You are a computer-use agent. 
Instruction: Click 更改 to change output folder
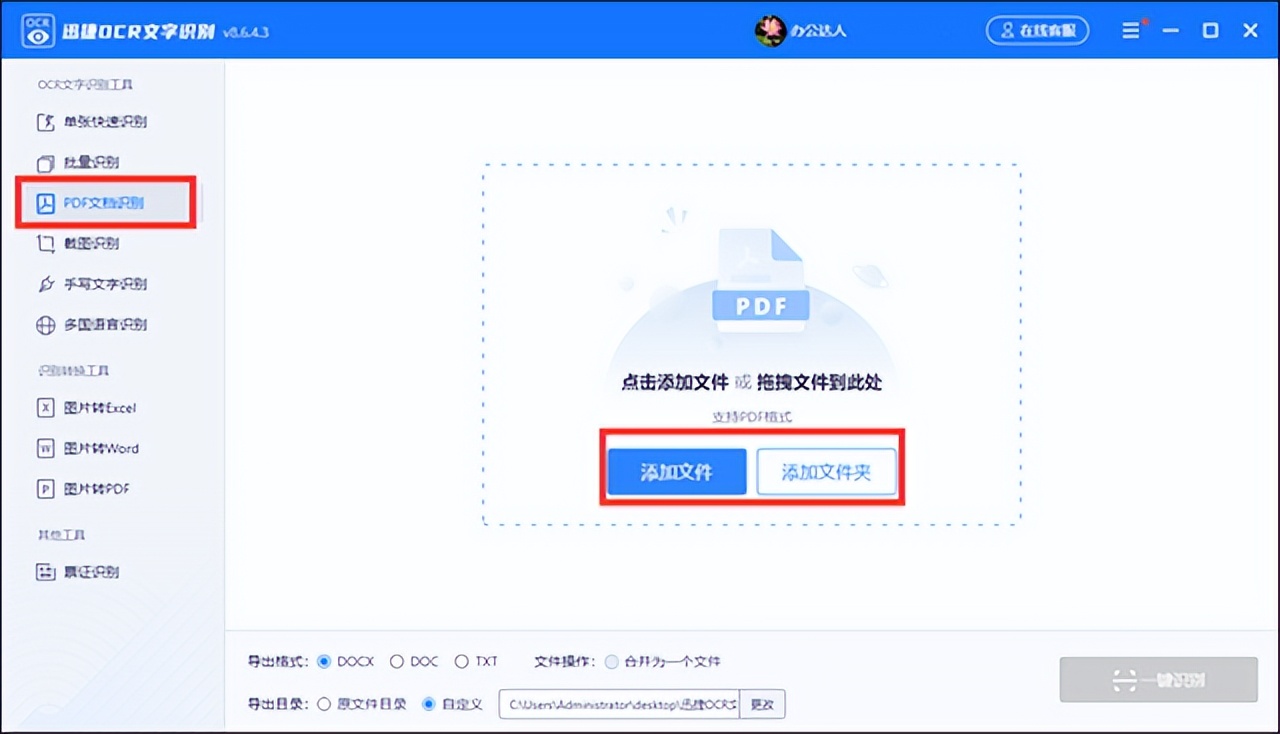tap(763, 704)
